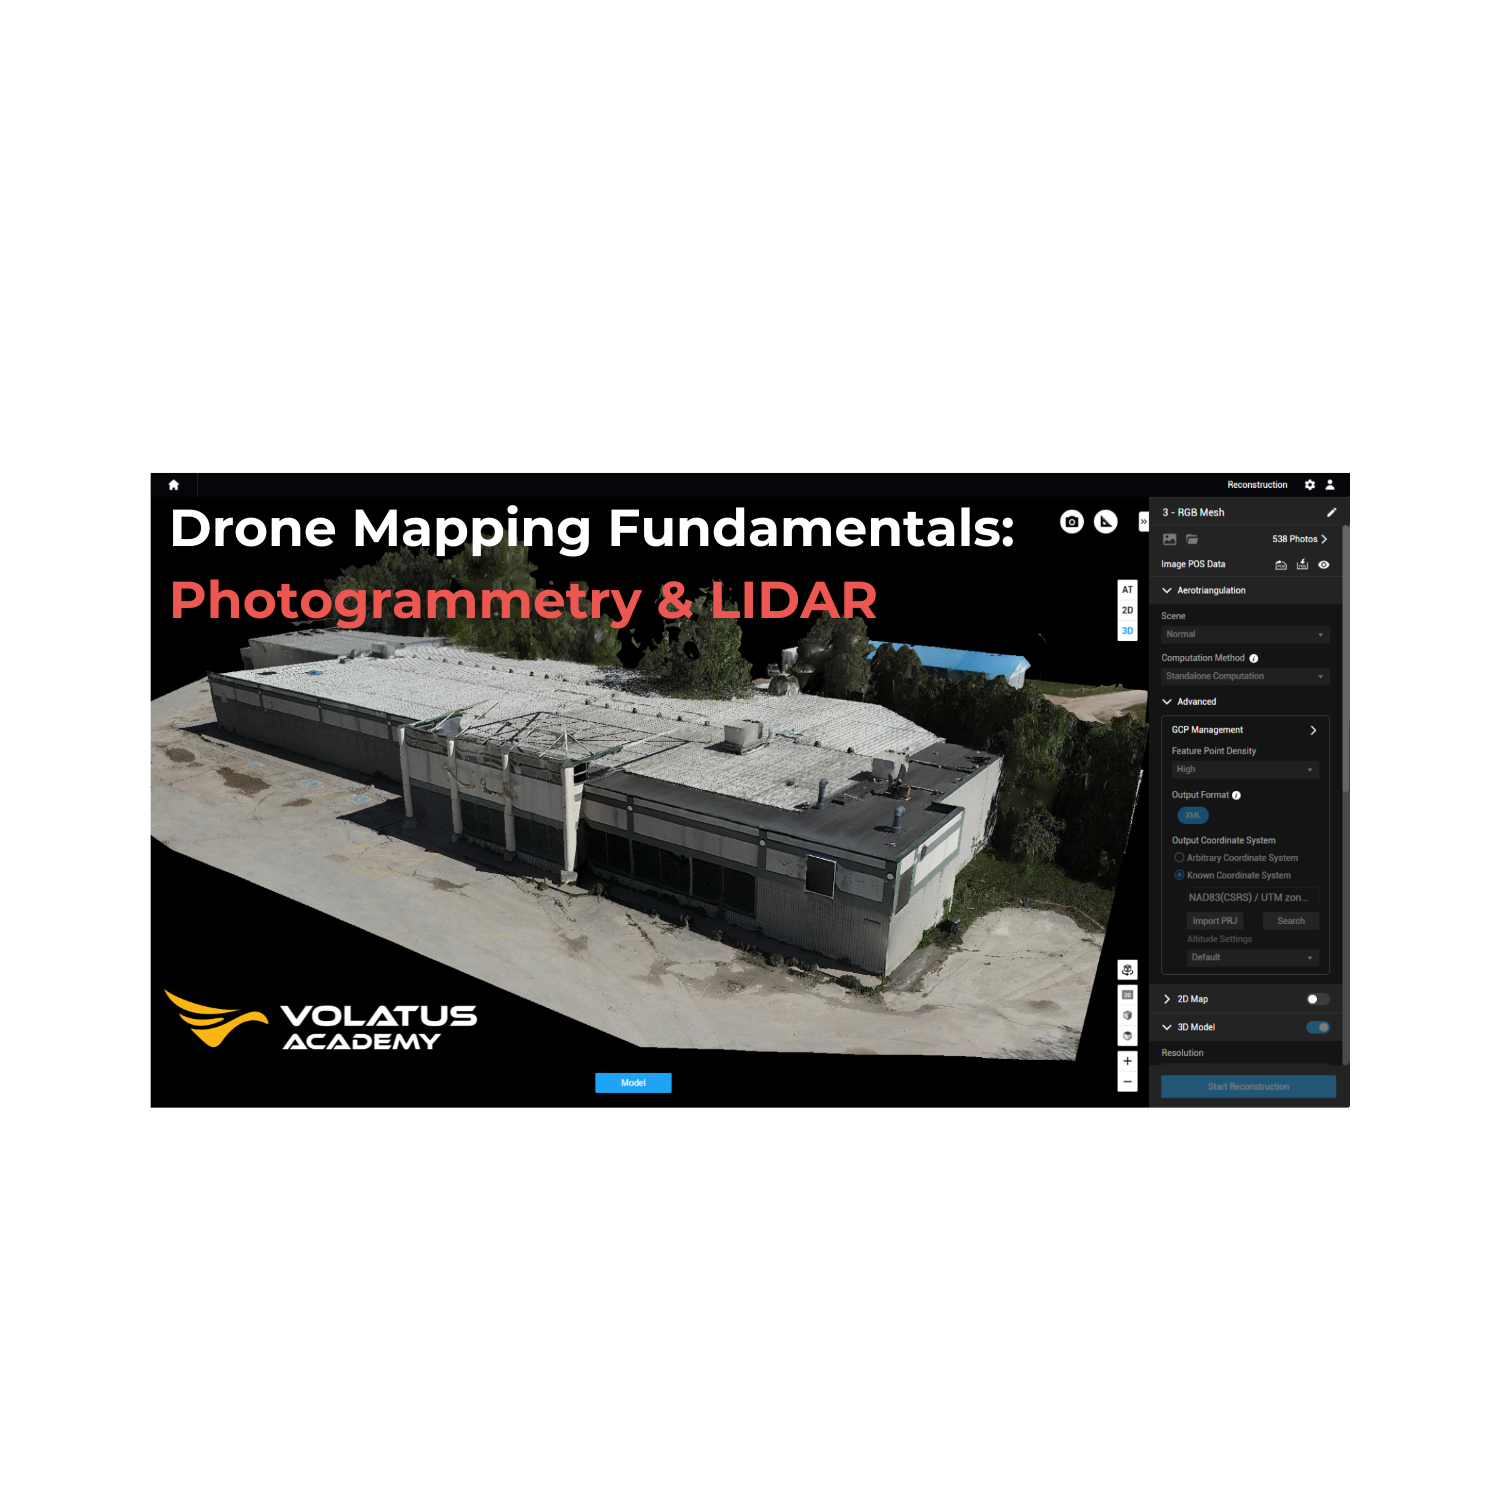Click the user account icon
The image size is (1500, 1500).
coord(1330,485)
